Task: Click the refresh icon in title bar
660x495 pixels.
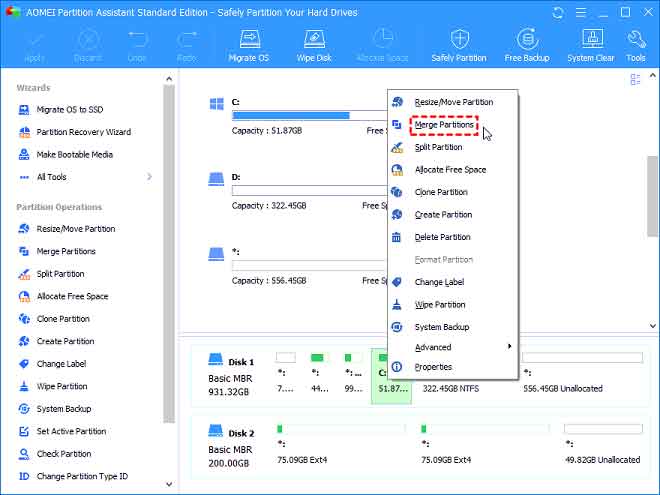Action: pyautogui.click(x=558, y=13)
